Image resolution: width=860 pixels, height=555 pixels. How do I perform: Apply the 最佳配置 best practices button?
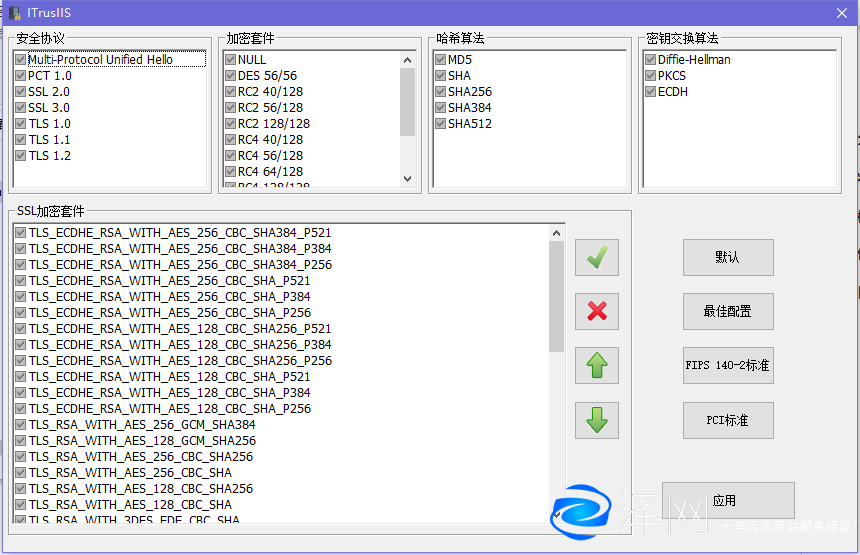coord(728,311)
